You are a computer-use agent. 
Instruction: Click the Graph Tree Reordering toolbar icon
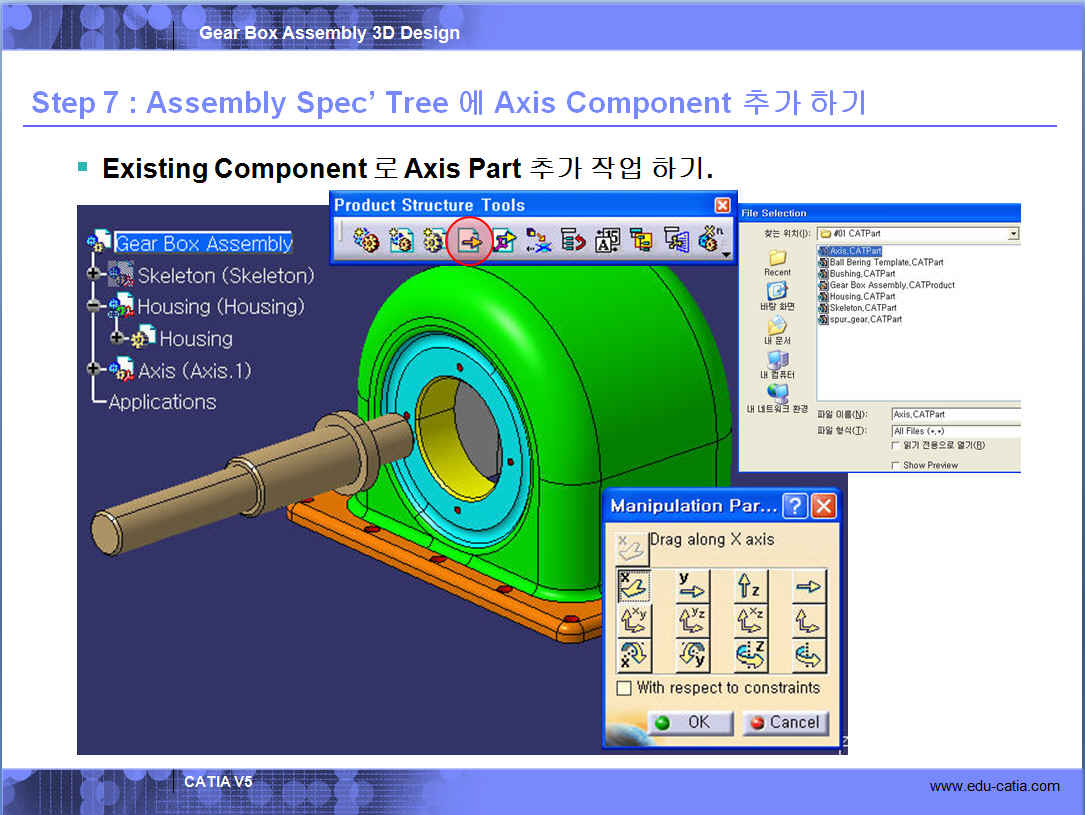coord(573,240)
